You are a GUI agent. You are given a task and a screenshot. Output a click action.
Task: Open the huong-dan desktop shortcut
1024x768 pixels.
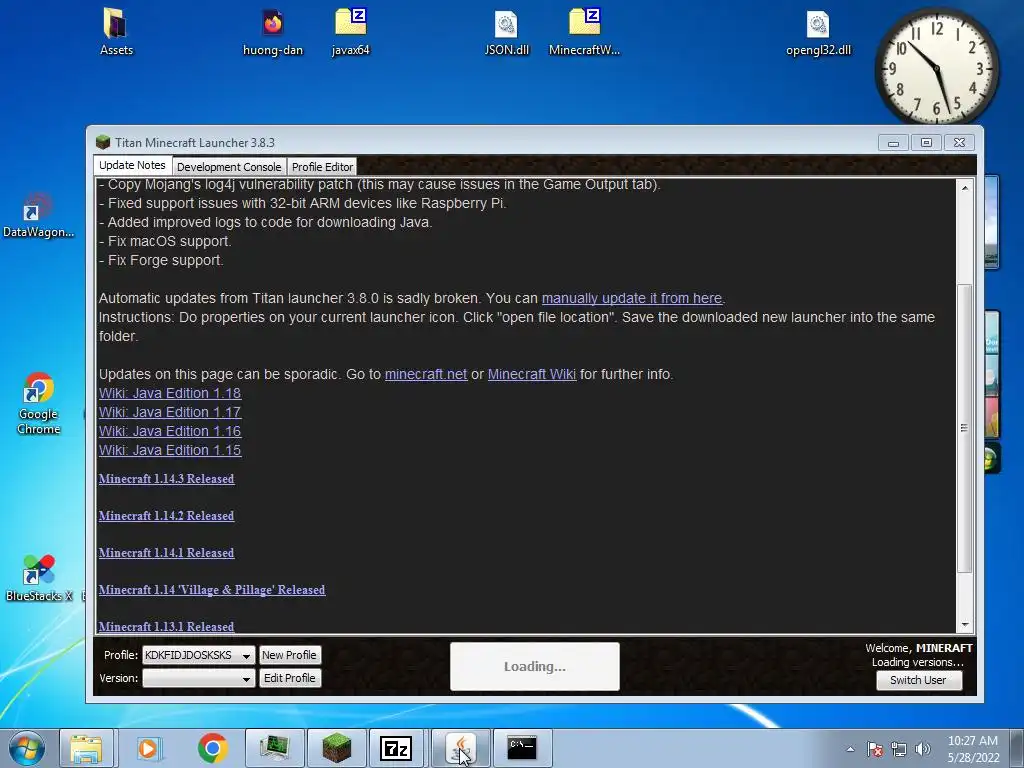click(272, 31)
